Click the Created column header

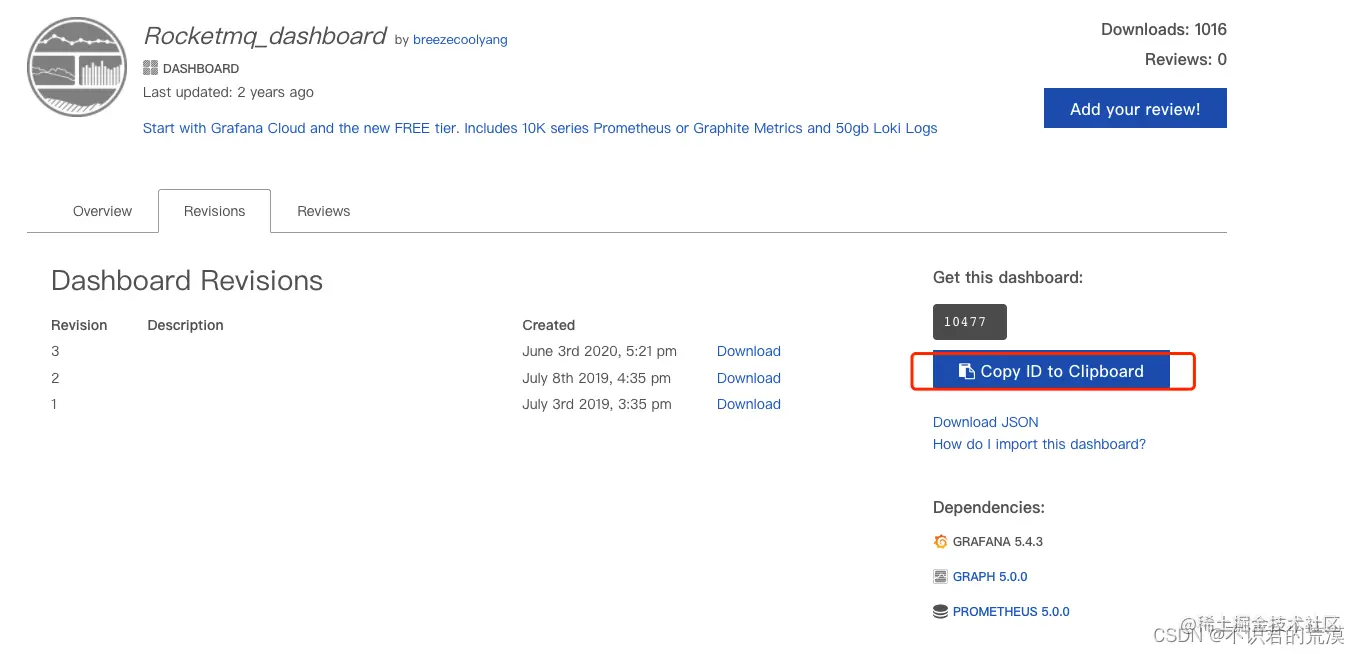[x=549, y=325]
